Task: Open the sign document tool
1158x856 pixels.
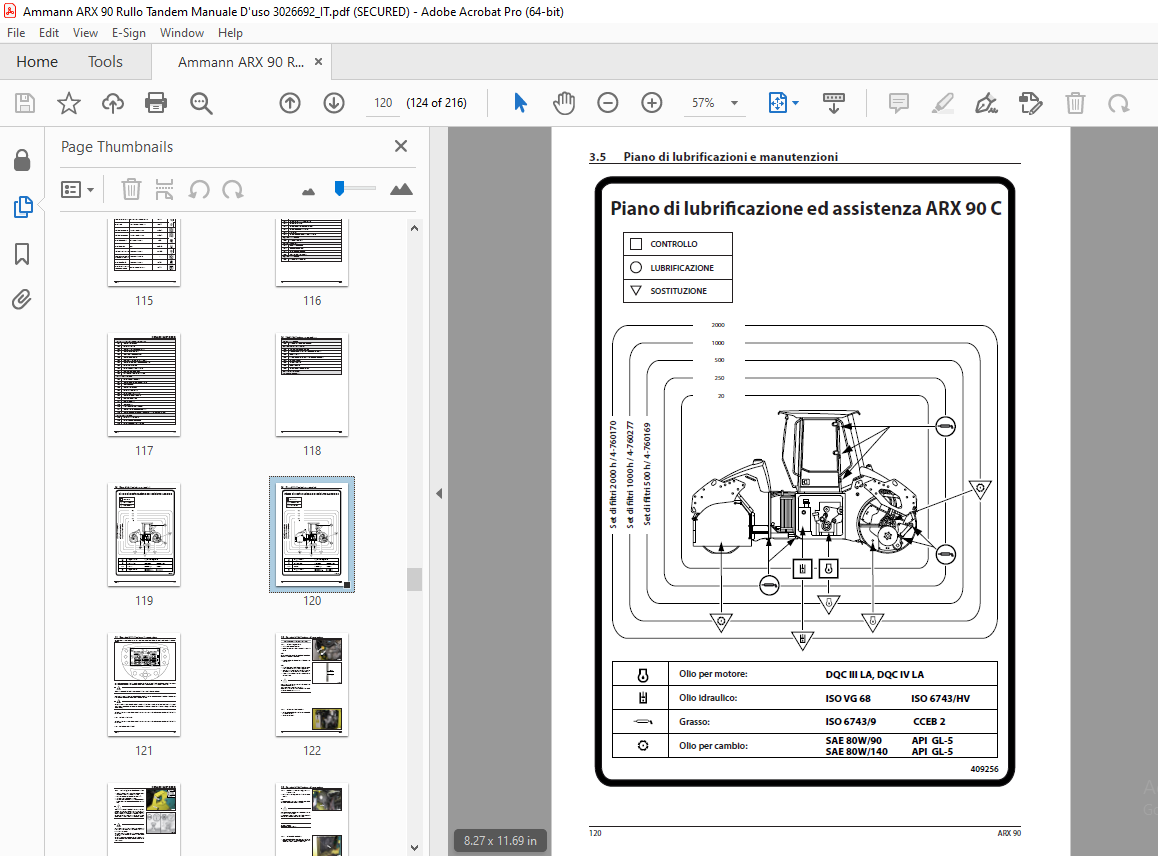Action: coord(987,103)
